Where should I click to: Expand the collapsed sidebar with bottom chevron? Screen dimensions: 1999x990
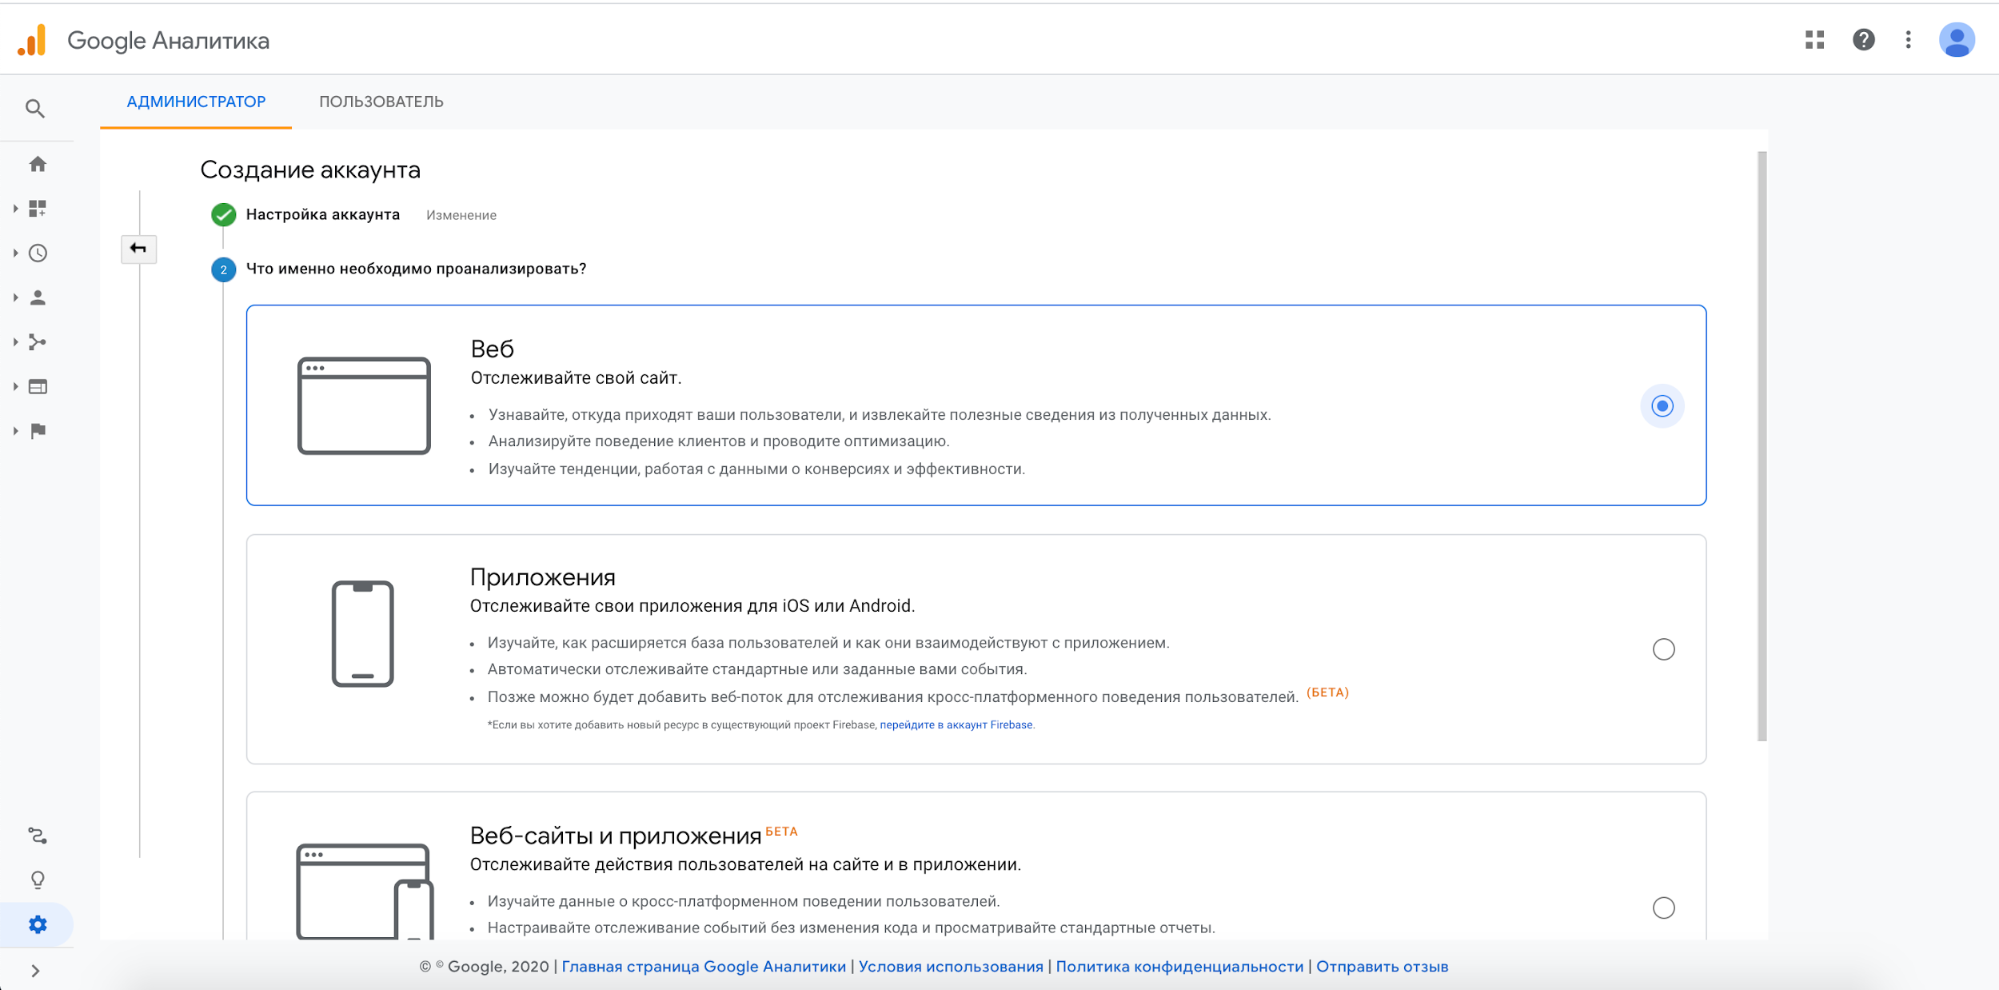pos(36,971)
